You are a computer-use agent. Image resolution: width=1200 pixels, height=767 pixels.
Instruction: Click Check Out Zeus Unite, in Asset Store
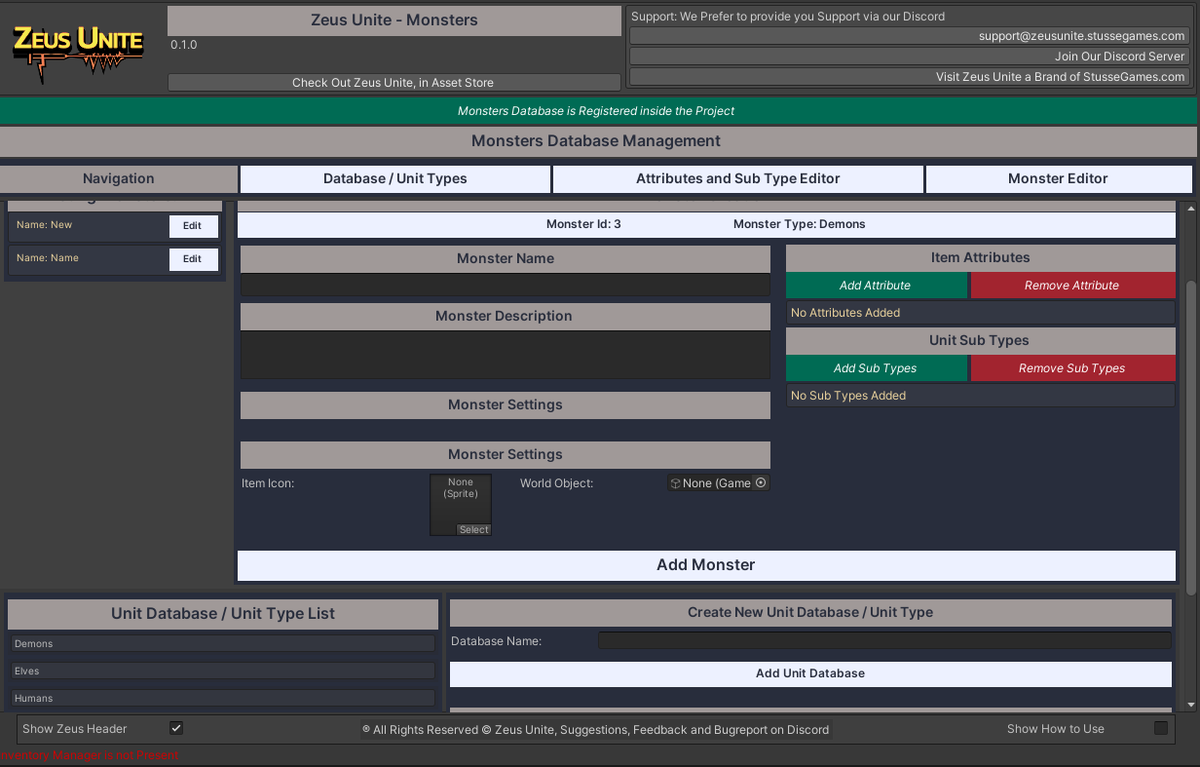coord(393,83)
